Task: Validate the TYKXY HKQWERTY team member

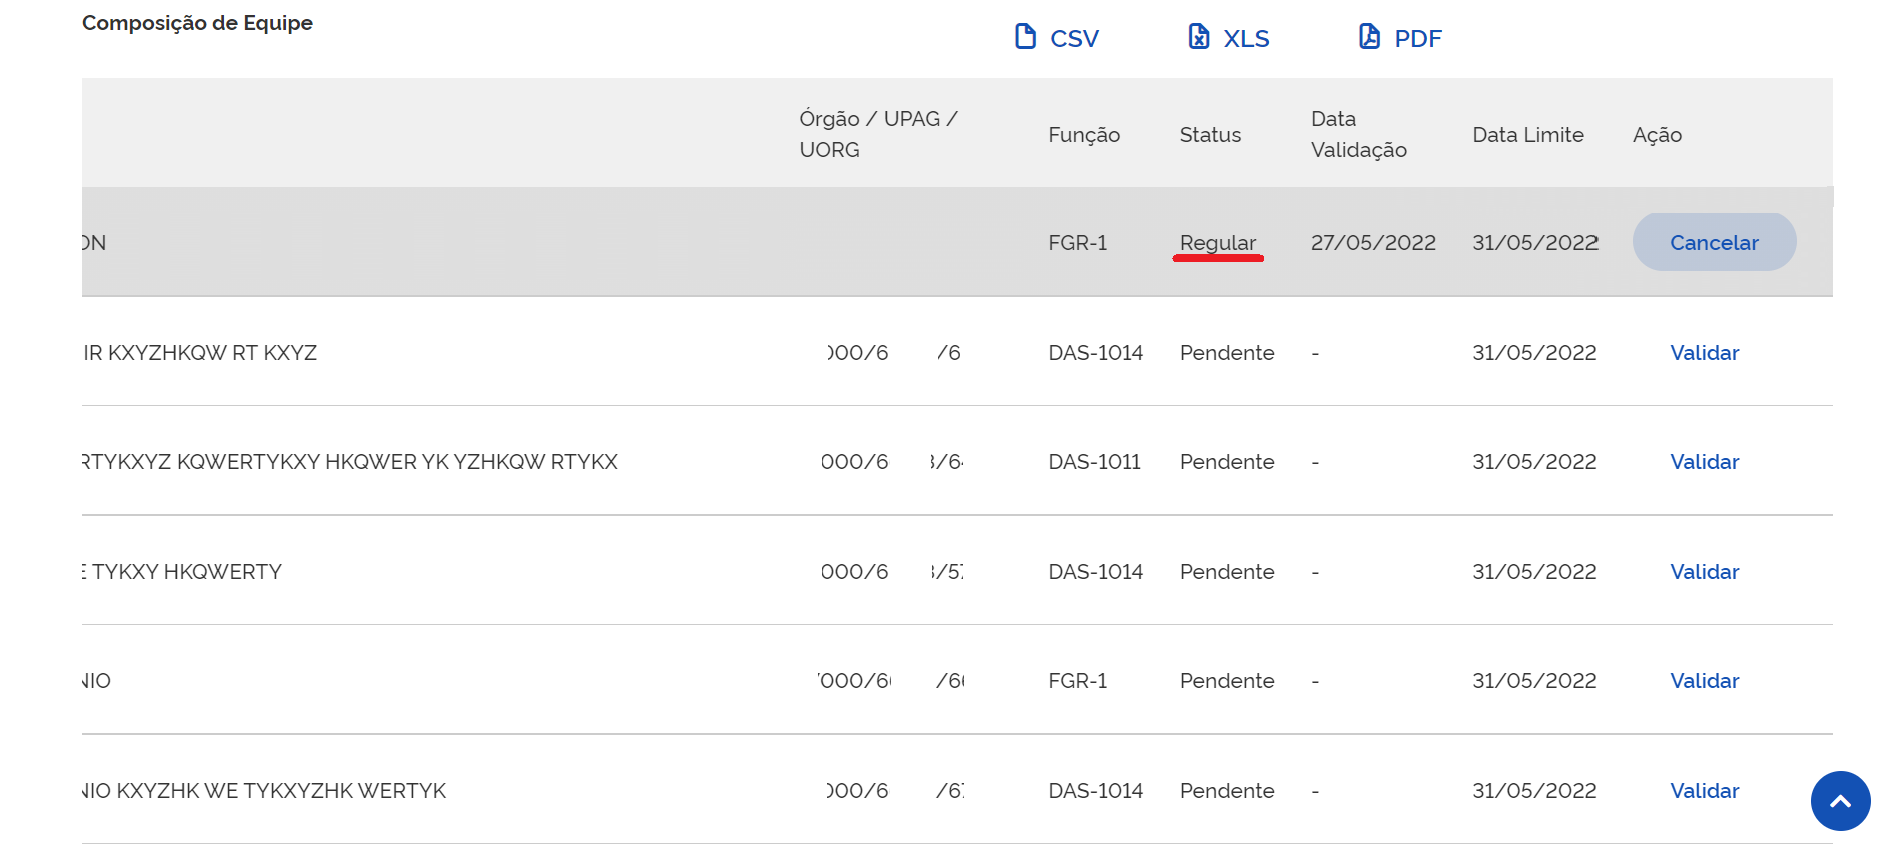Action: [x=1704, y=572]
